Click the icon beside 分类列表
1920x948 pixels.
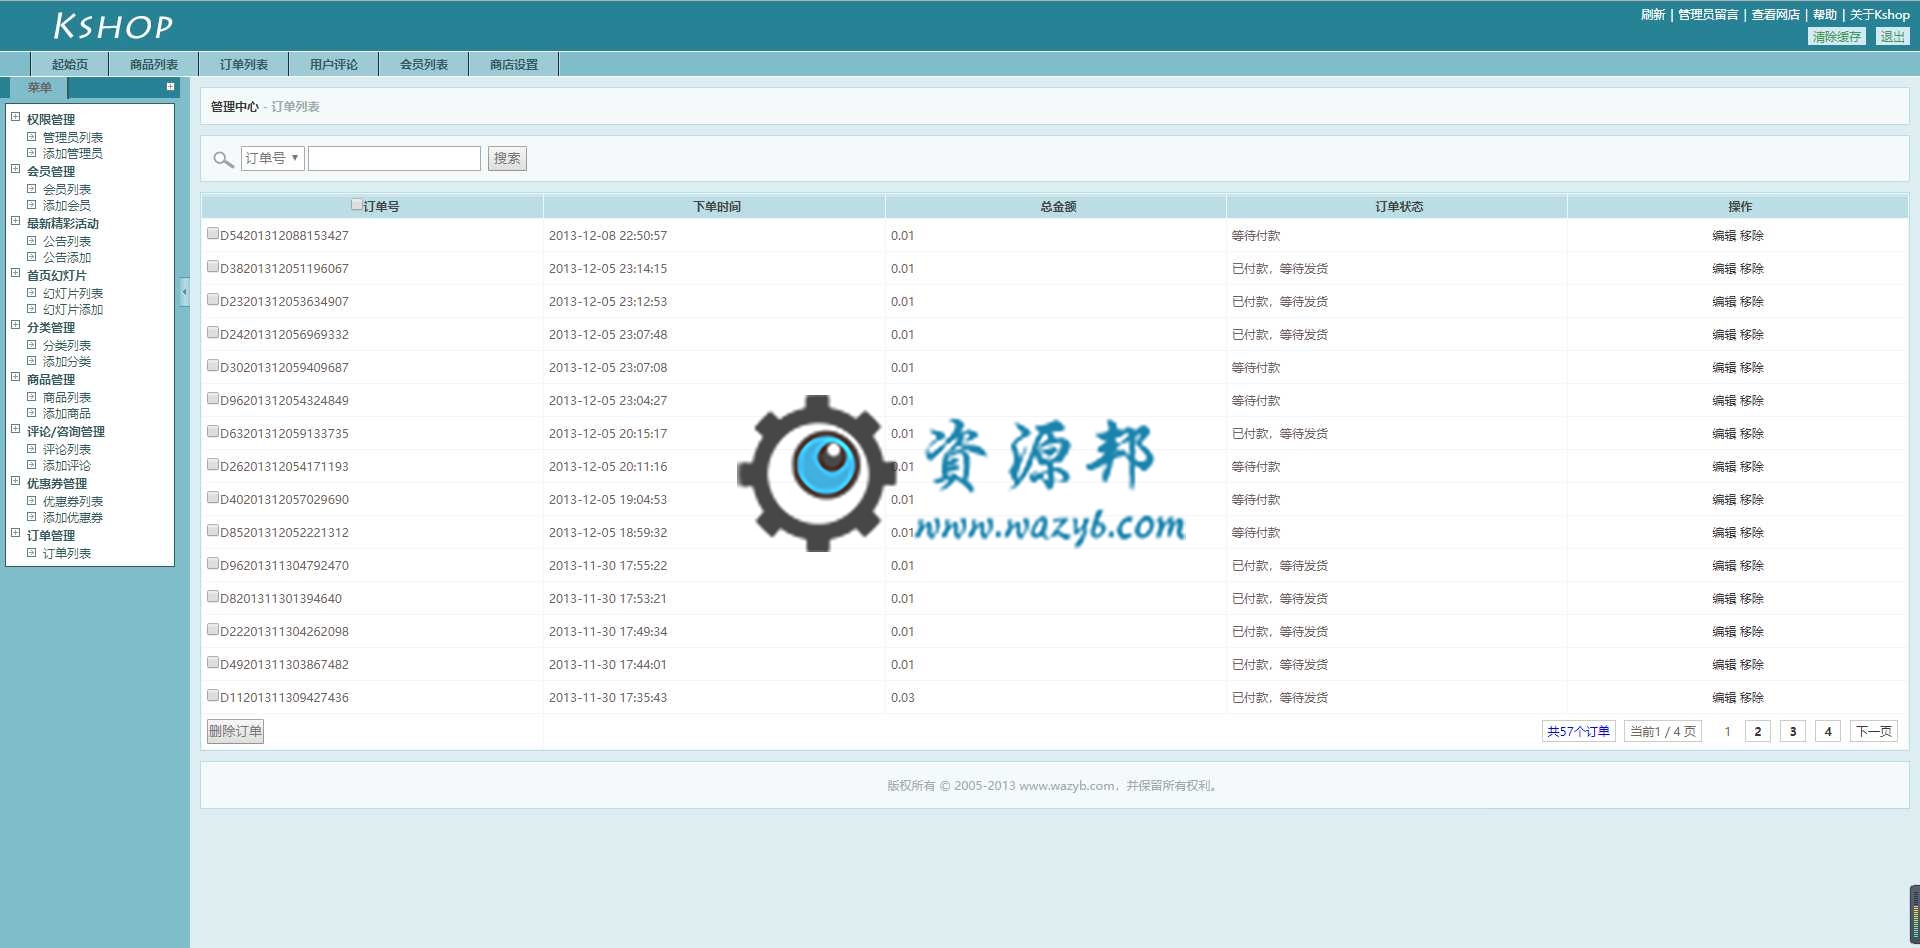point(31,345)
